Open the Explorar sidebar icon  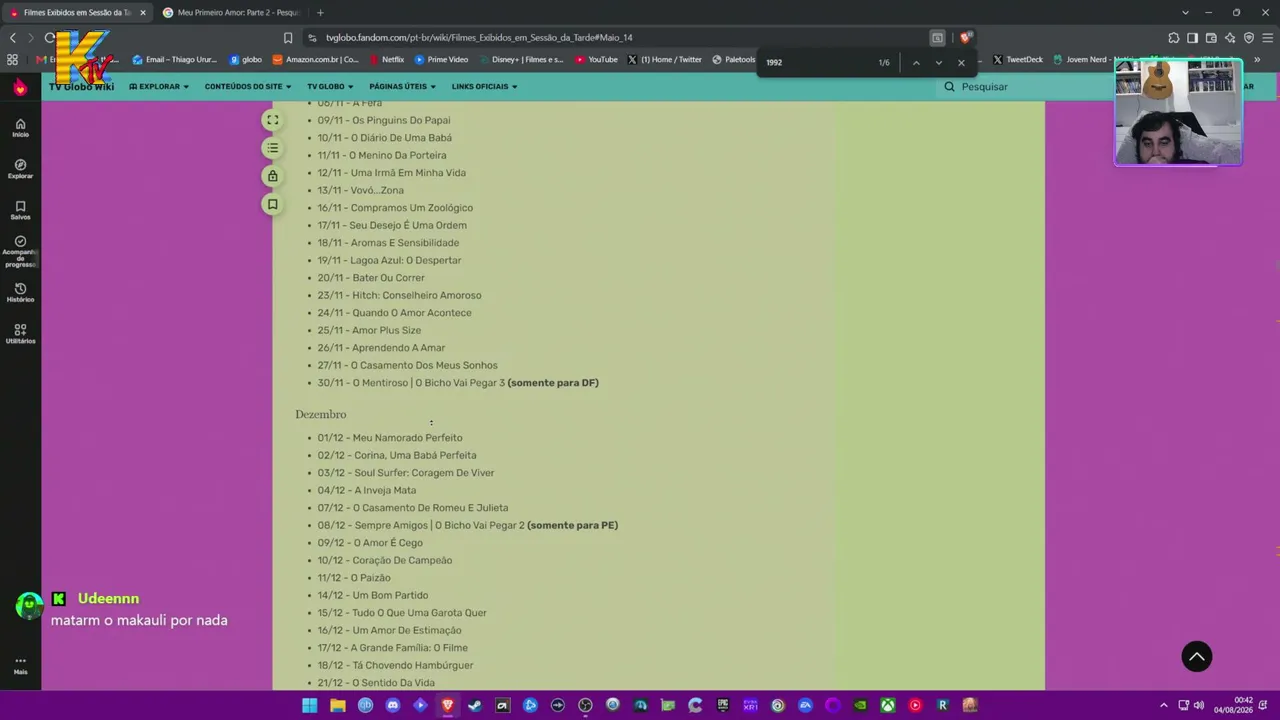click(x=20, y=169)
